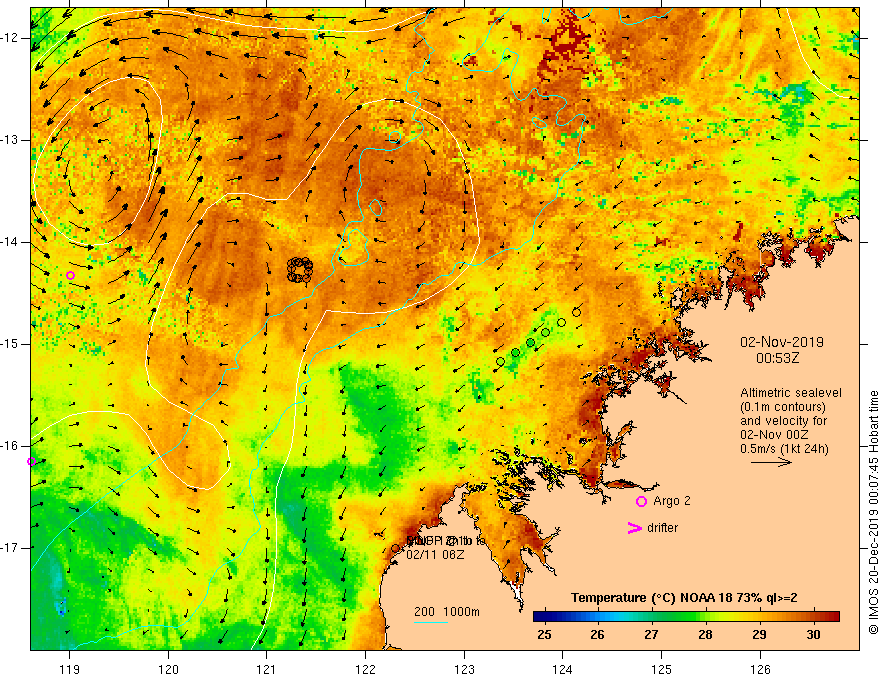This screenshot has height=680, width=880.
Task: Click longitude axis label 121
Action: tap(267, 669)
